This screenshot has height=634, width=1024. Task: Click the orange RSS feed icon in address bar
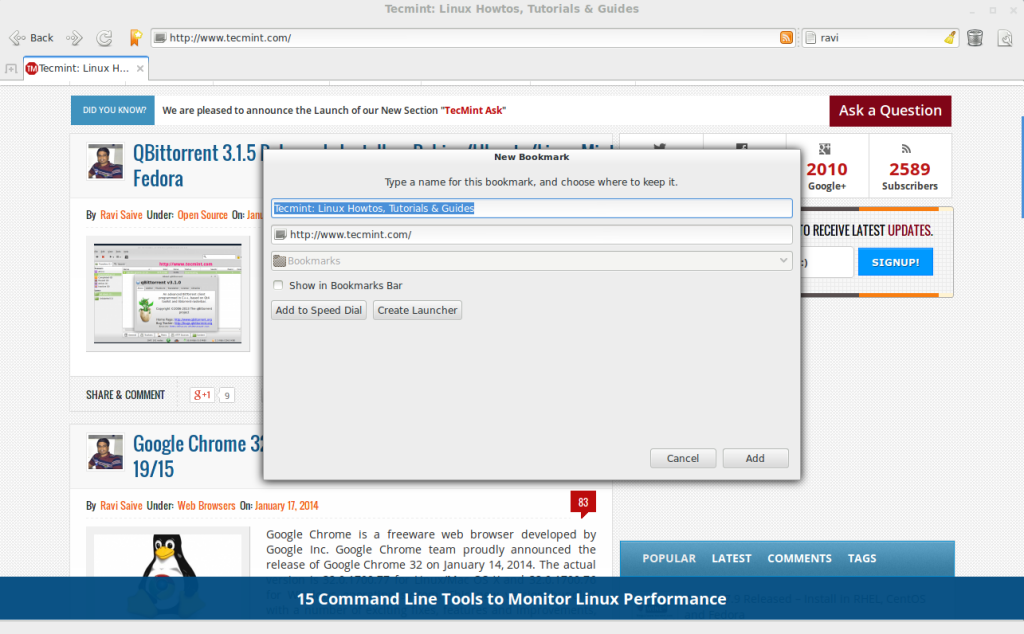(x=786, y=38)
